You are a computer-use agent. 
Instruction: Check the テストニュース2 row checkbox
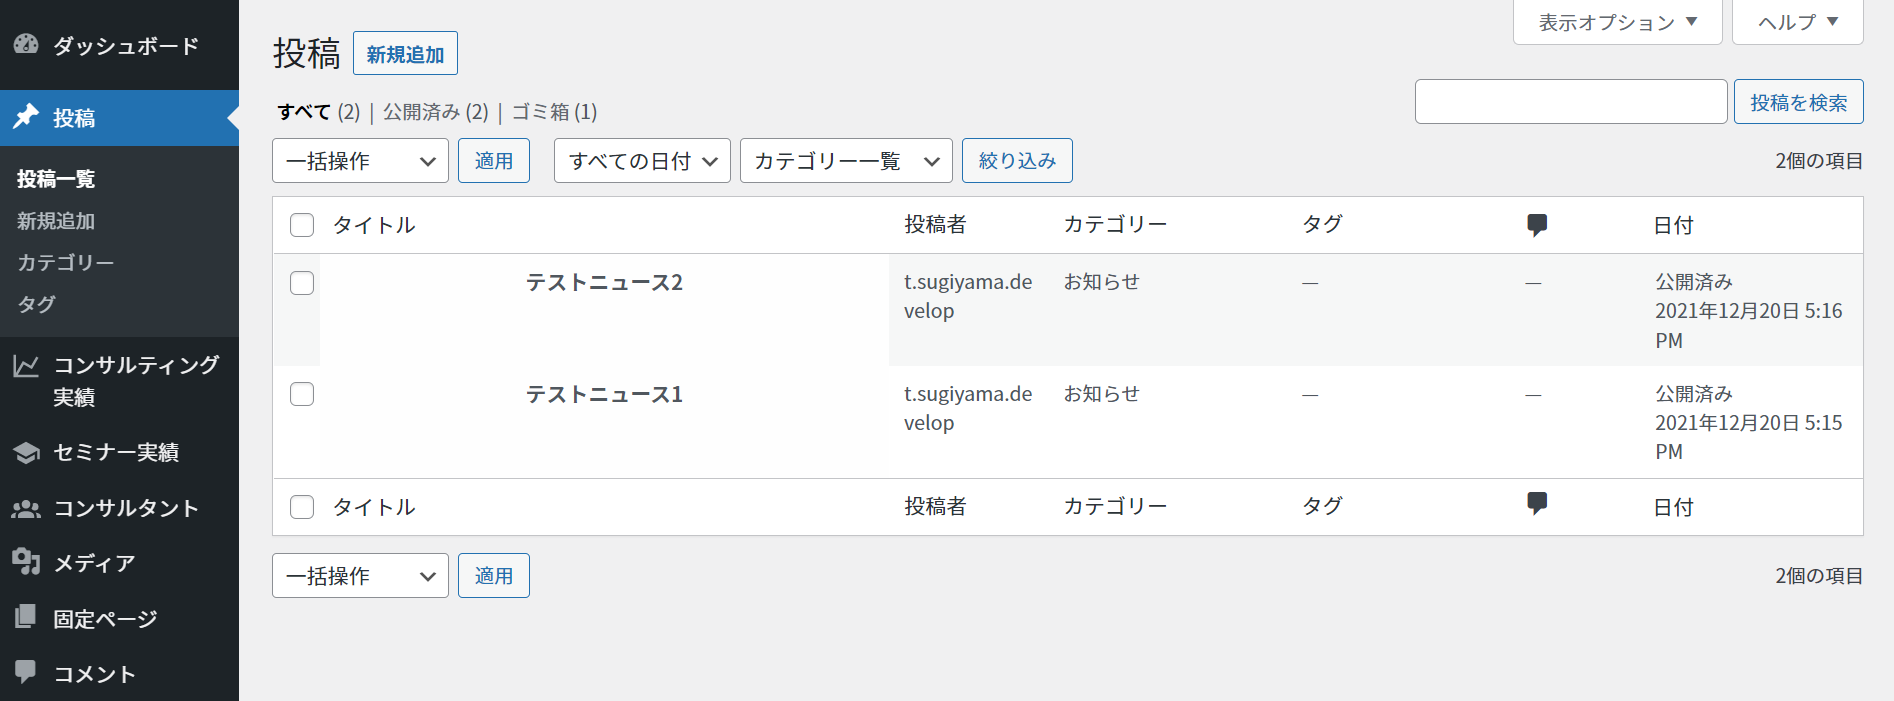click(302, 283)
